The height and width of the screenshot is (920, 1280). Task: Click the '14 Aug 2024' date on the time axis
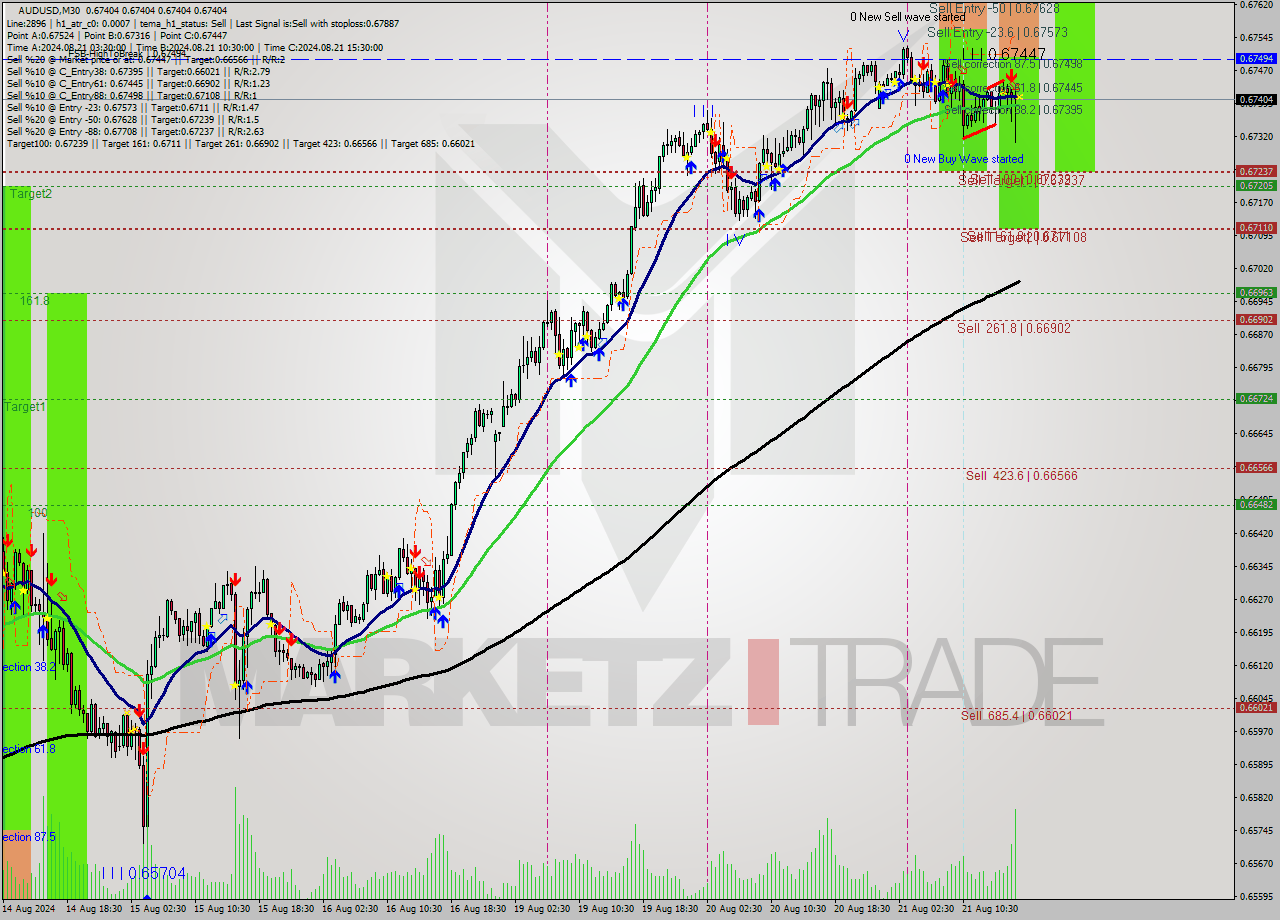point(28,910)
